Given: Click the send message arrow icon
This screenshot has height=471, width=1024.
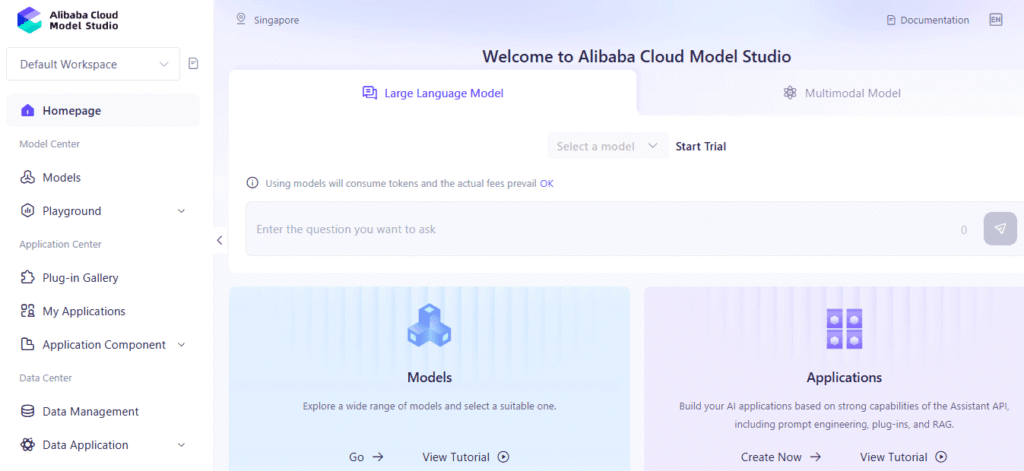Looking at the screenshot, I should [x=1000, y=229].
